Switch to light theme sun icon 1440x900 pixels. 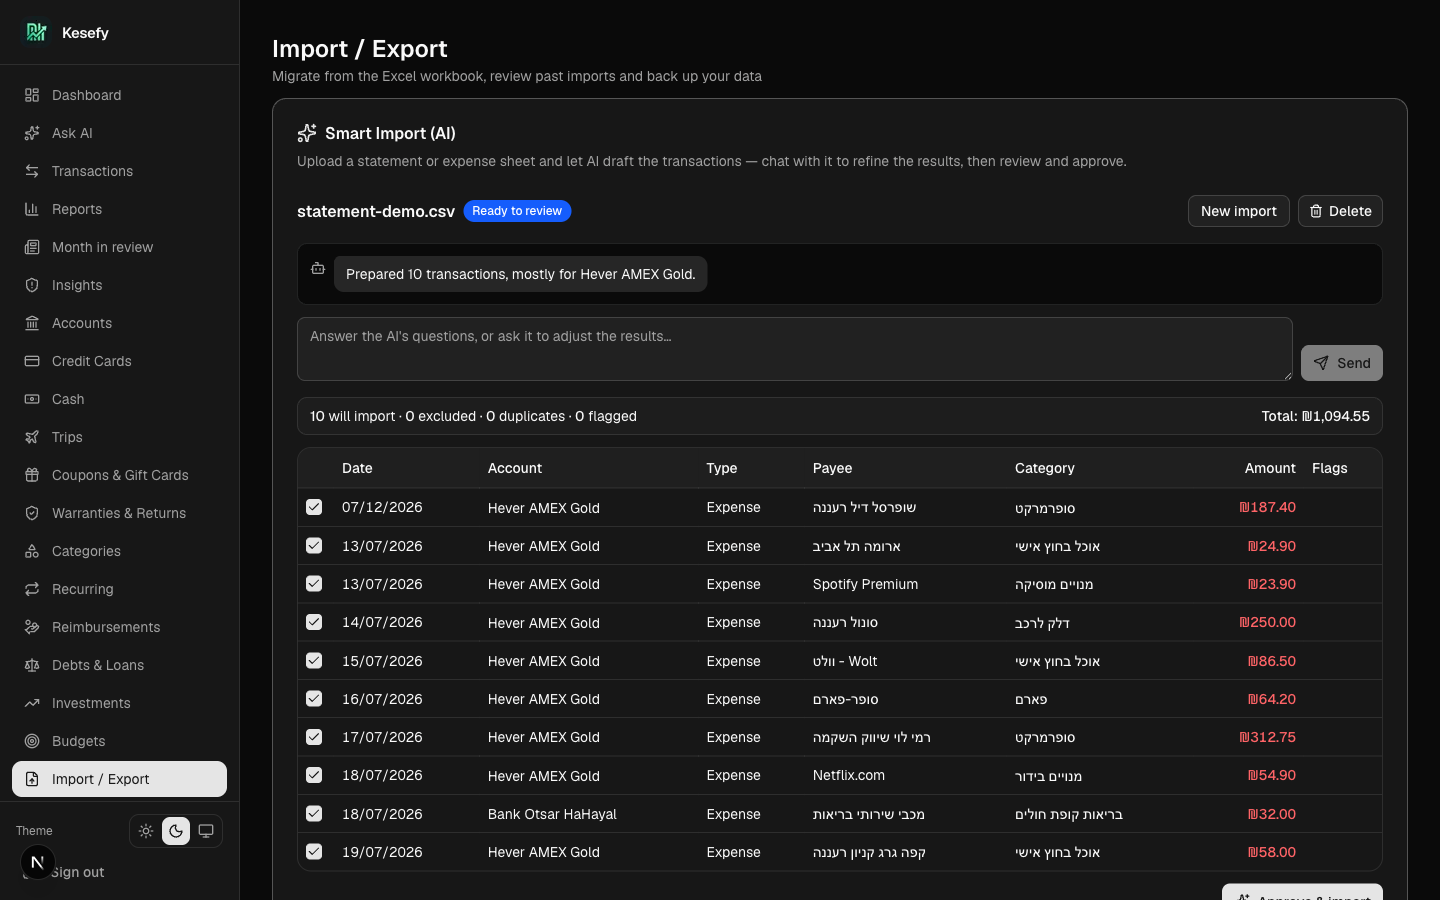(x=146, y=831)
